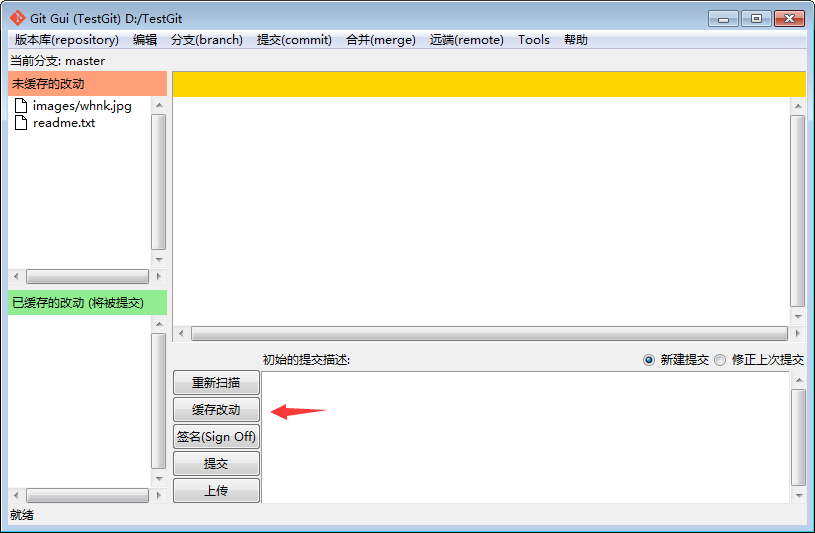
Task: Click right arrow of staged list horizontal scrollbar
Action: [158, 496]
